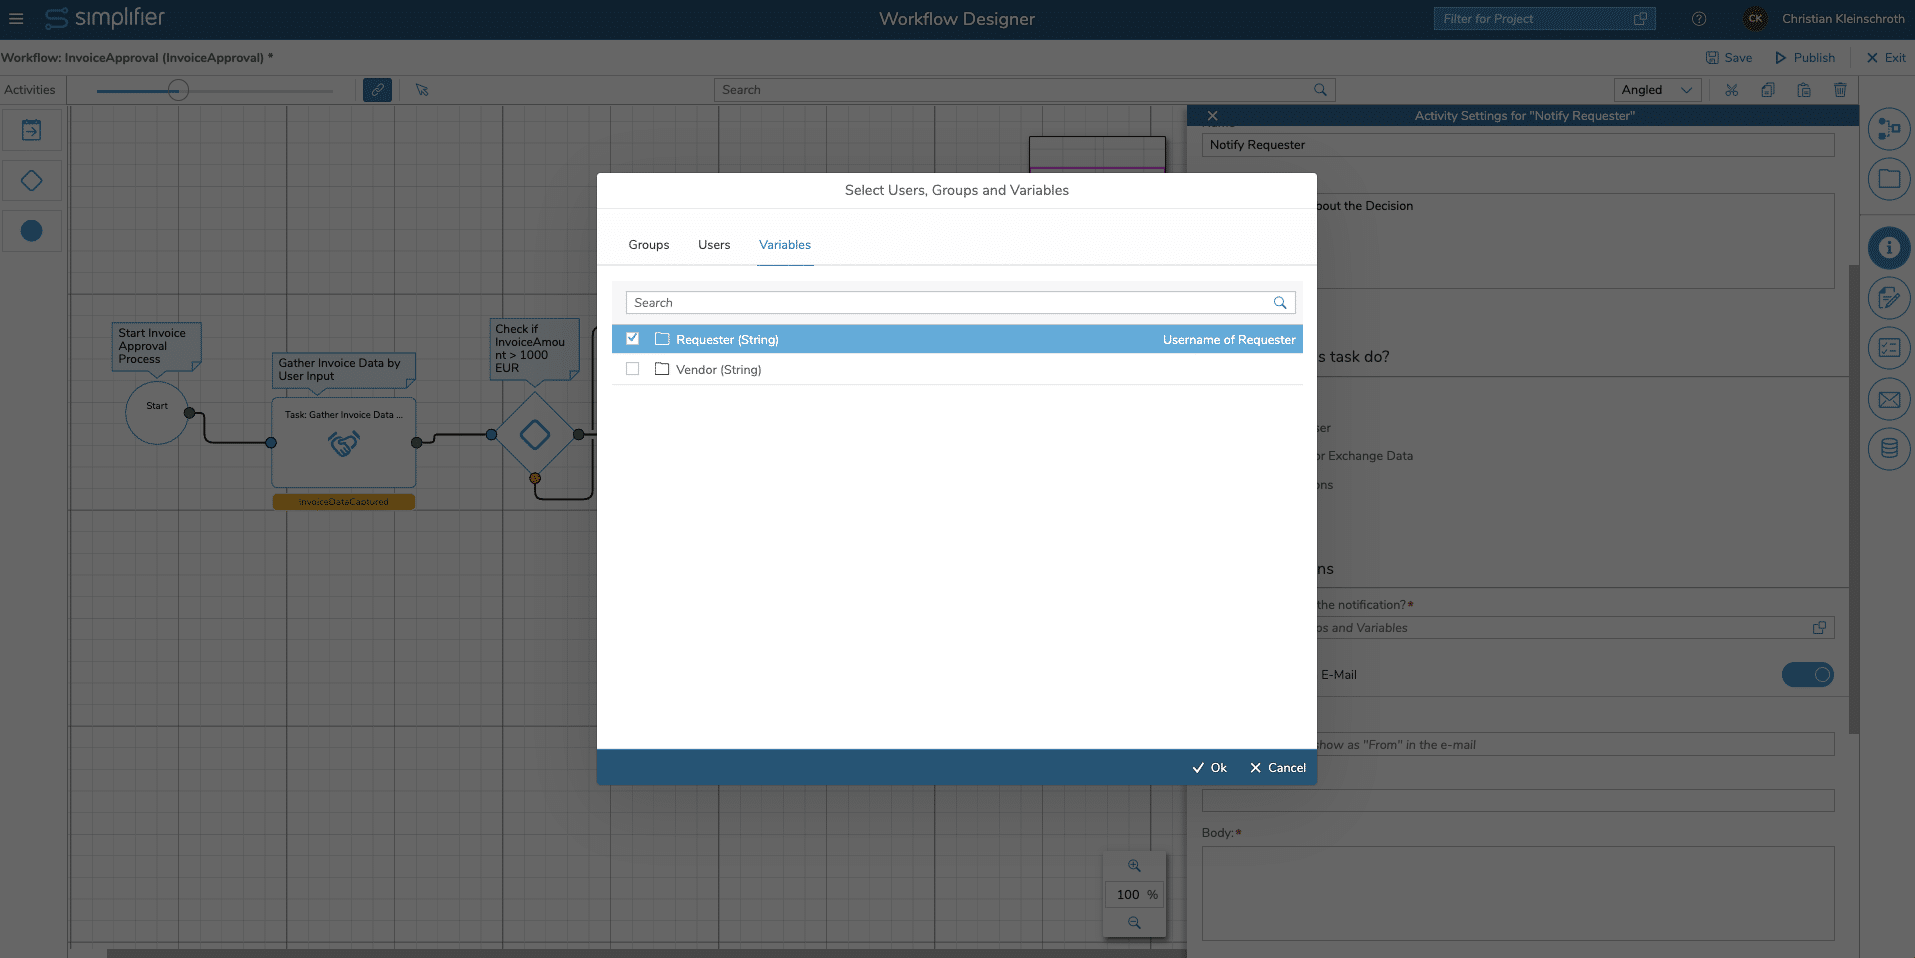Click the dialog Search input field
Screen dimensions: 1915x958
(960, 303)
